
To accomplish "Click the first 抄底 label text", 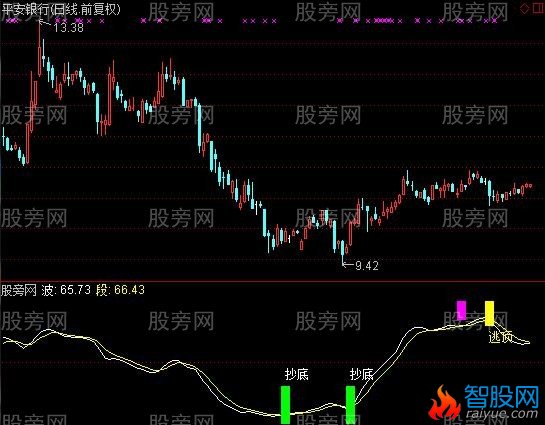I will (296, 374).
